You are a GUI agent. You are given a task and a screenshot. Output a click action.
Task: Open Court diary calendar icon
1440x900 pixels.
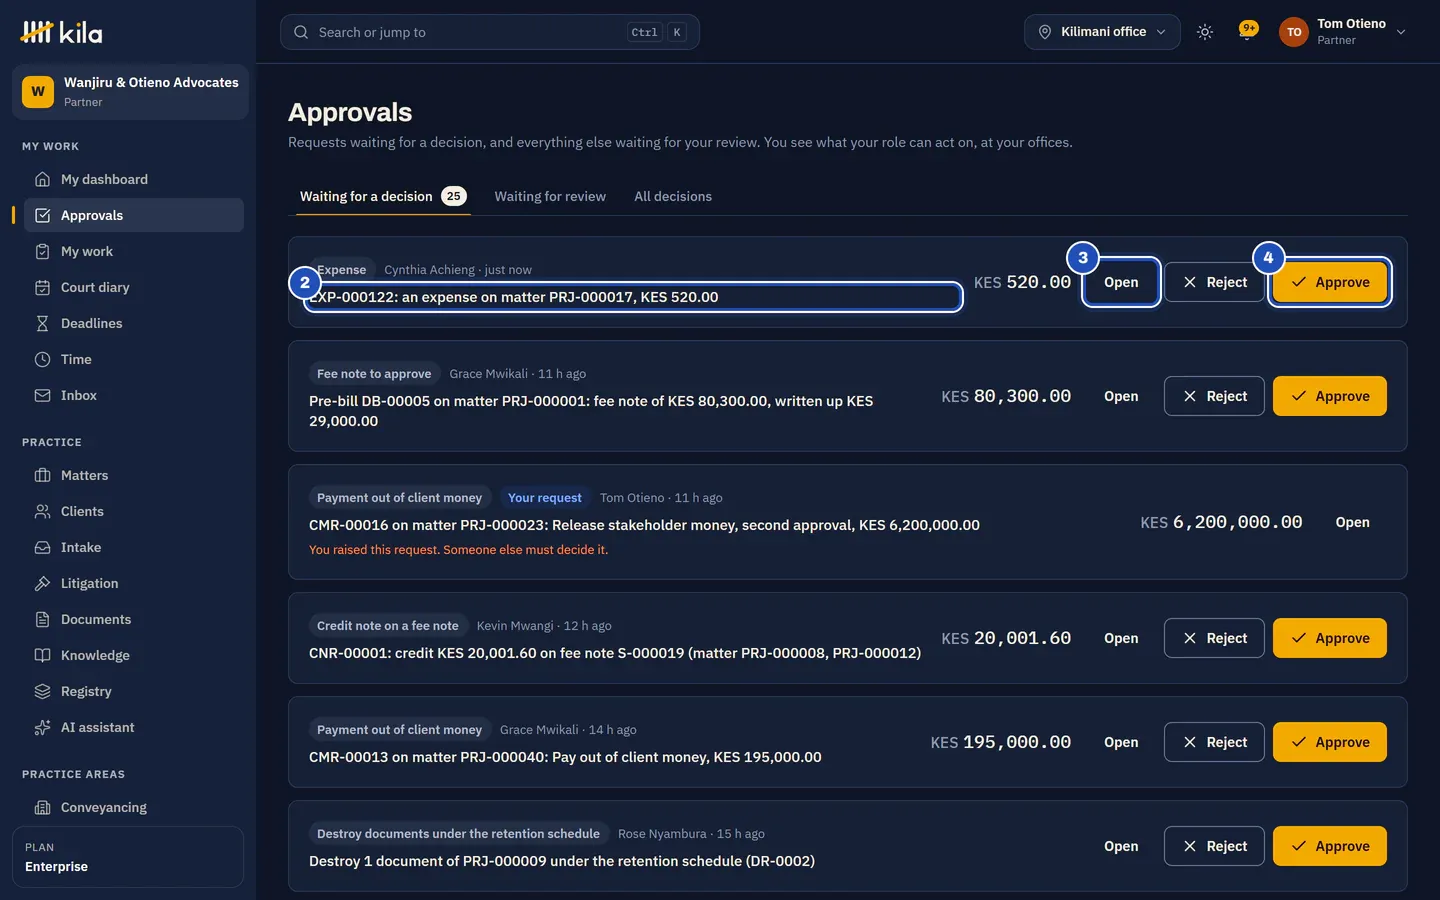[x=42, y=287]
